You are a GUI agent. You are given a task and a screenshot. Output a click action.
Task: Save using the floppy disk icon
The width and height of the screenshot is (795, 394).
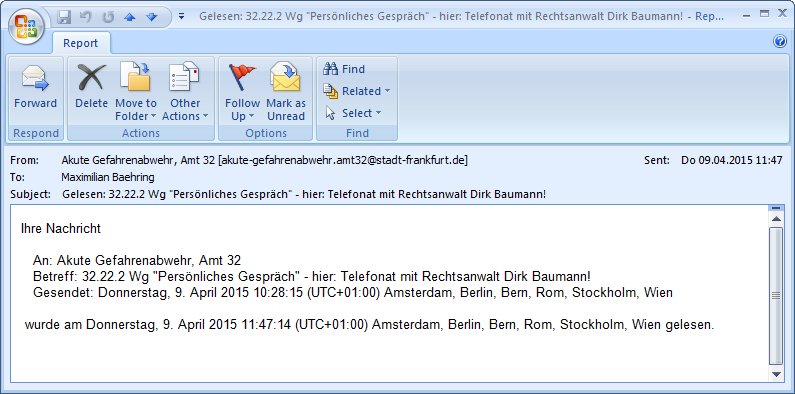(64, 17)
